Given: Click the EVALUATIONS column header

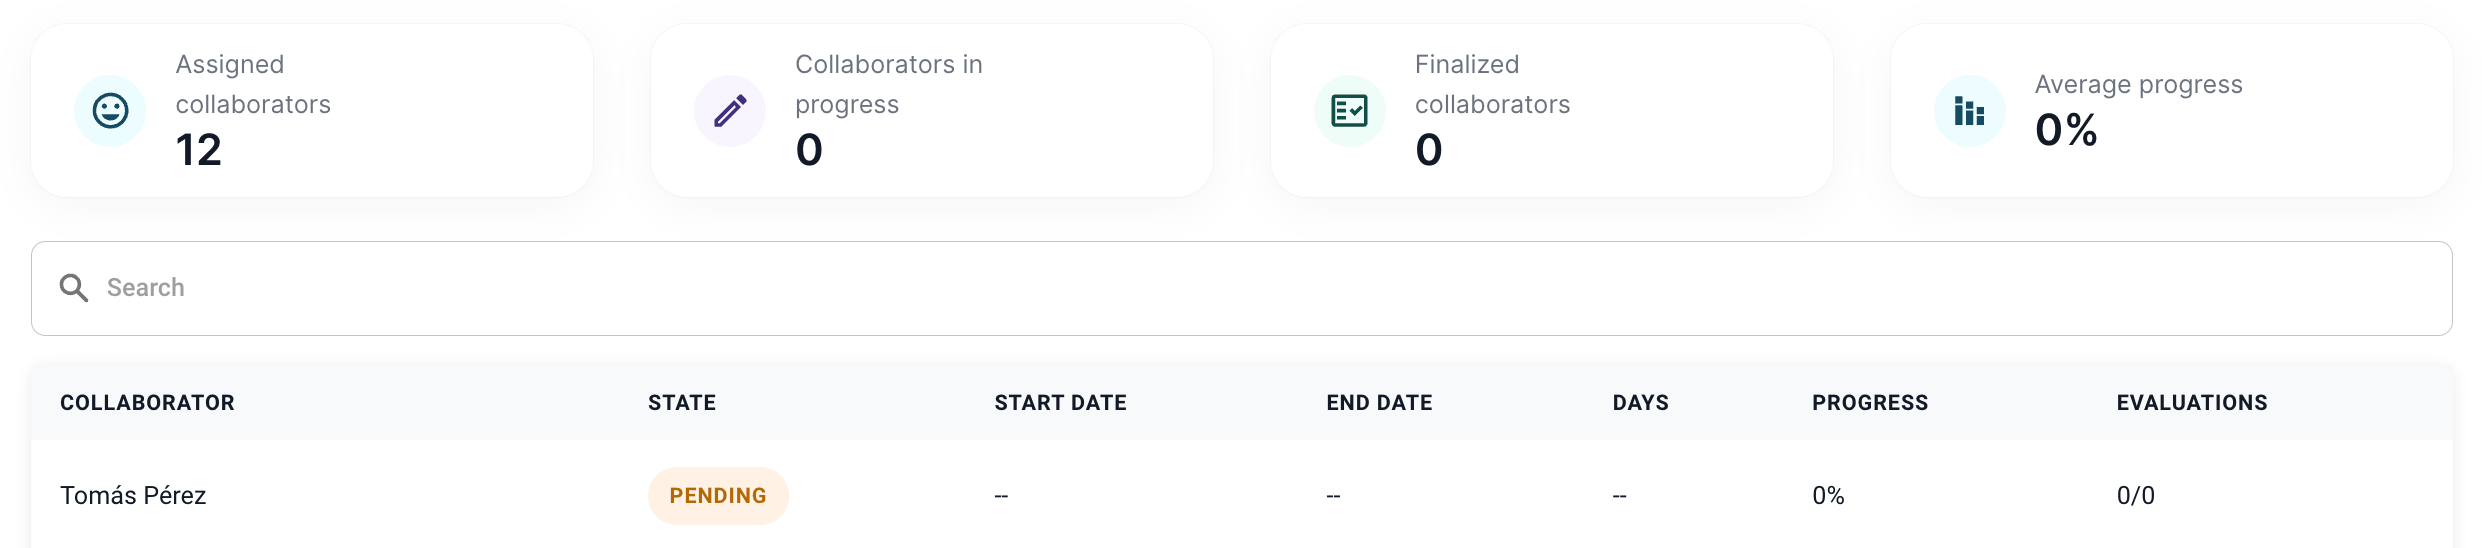Looking at the screenshot, I should (x=2192, y=403).
